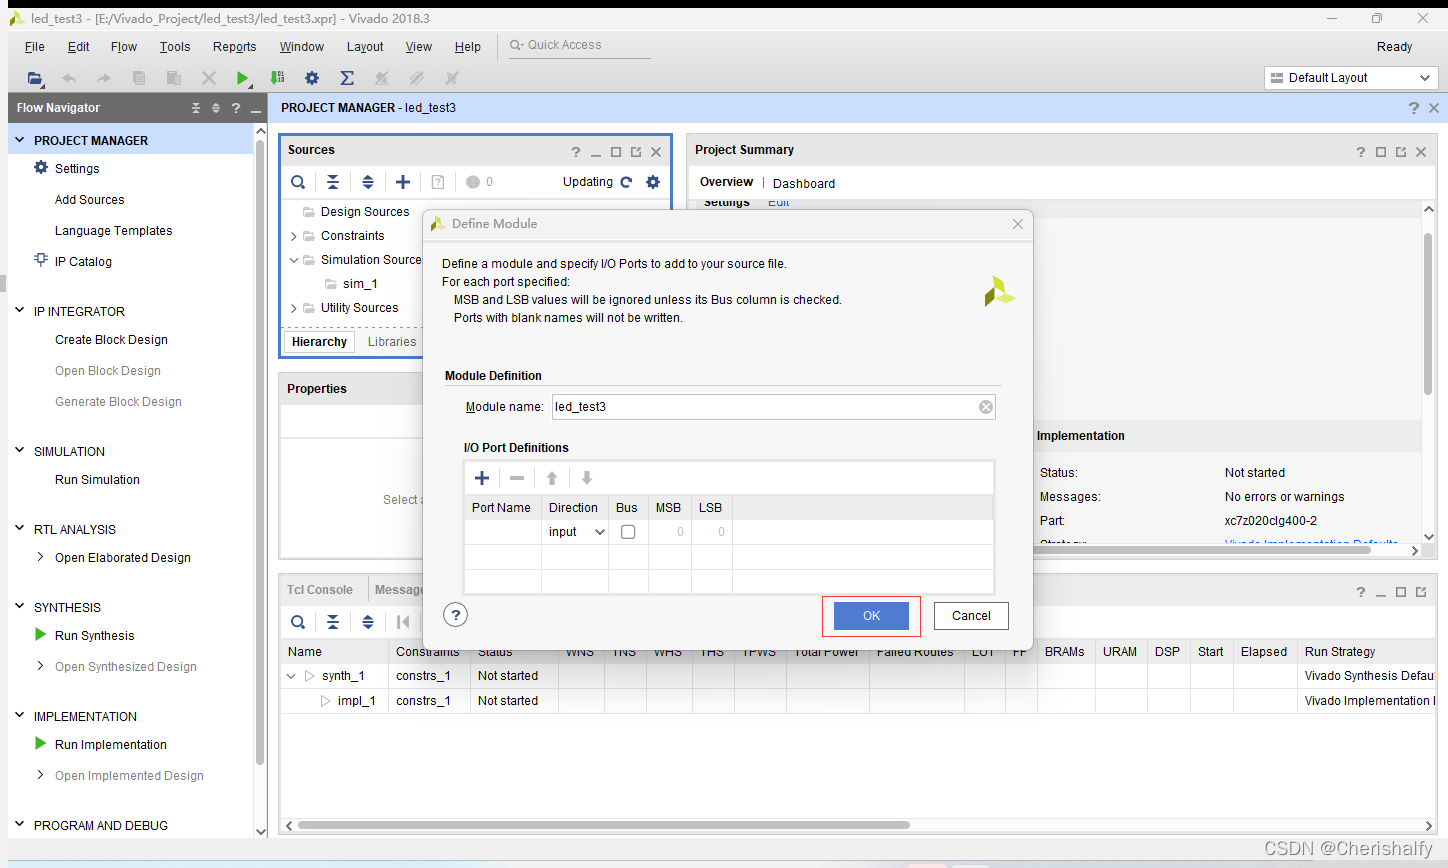Select sim_1 in the Sources tree
This screenshot has width=1448, height=868.
(x=360, y=284)
